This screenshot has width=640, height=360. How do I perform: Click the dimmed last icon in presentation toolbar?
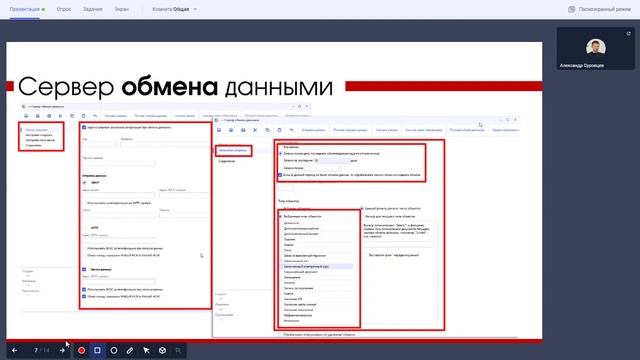click(x=178, y=350)
